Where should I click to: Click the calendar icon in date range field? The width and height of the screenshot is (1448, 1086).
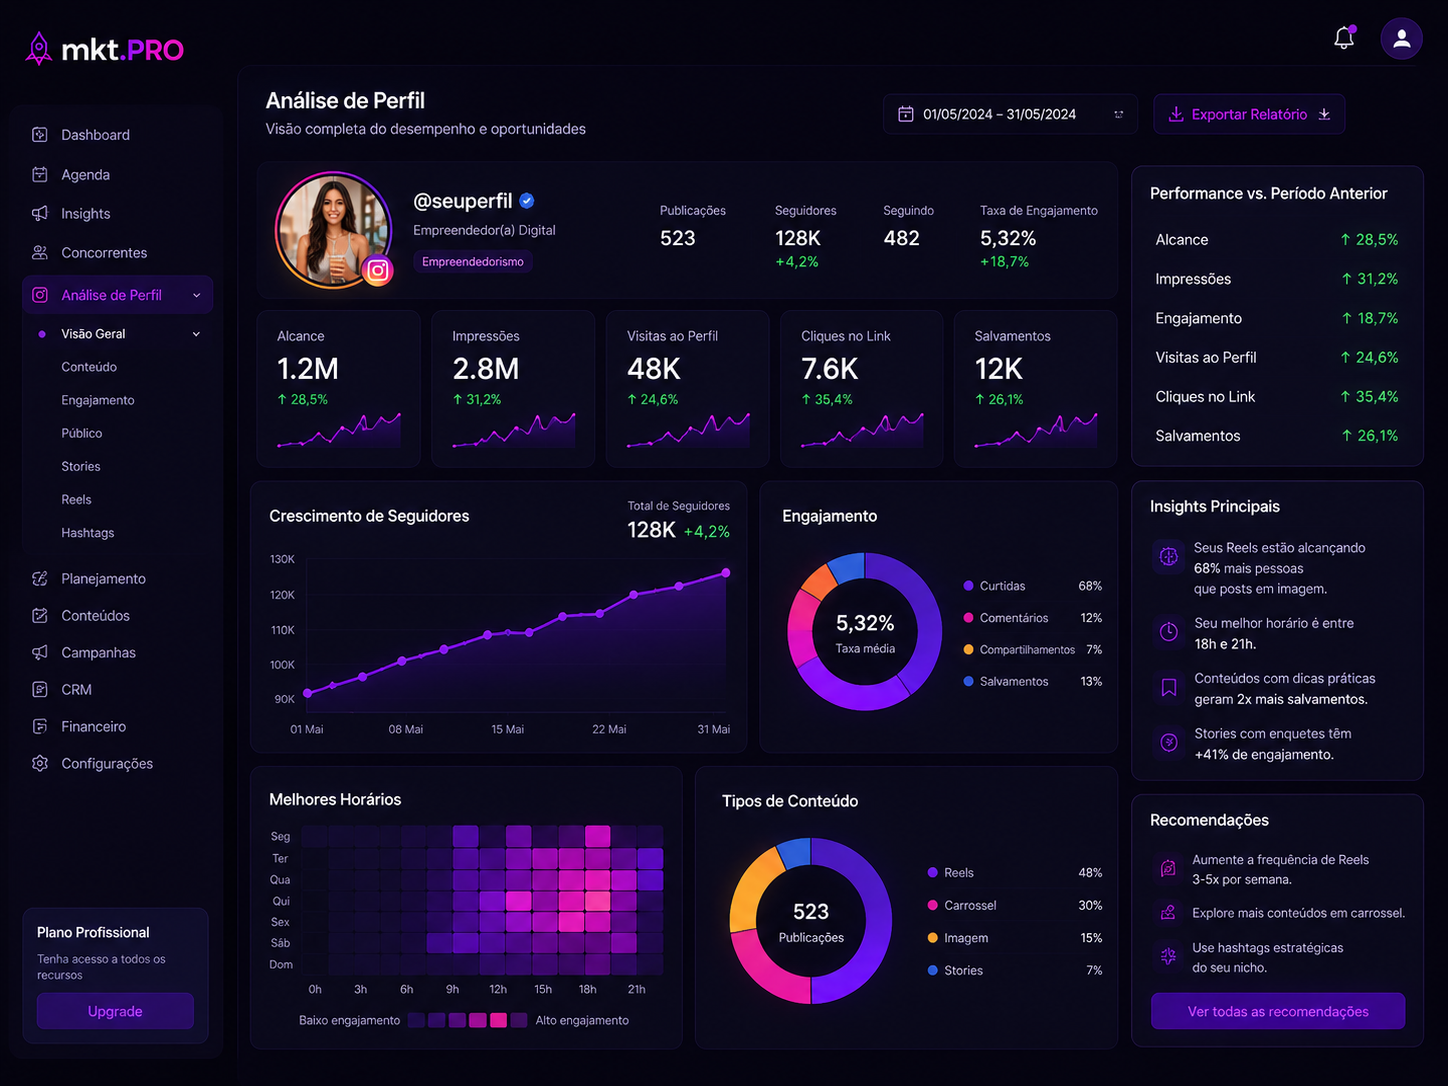tap(906, 114)
